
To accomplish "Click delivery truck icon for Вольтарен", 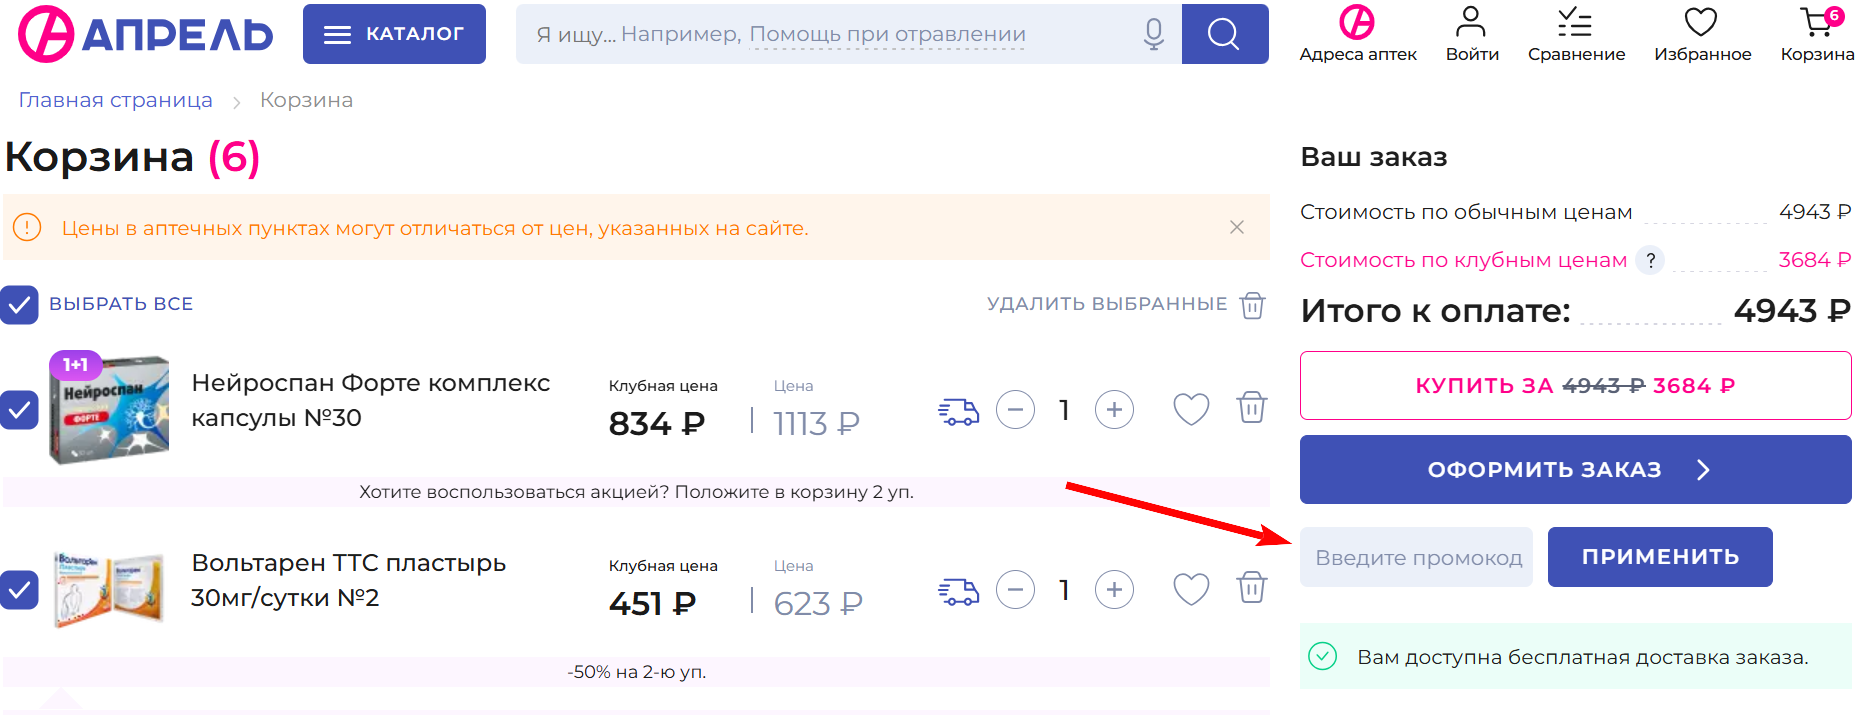I will (958, 590).
